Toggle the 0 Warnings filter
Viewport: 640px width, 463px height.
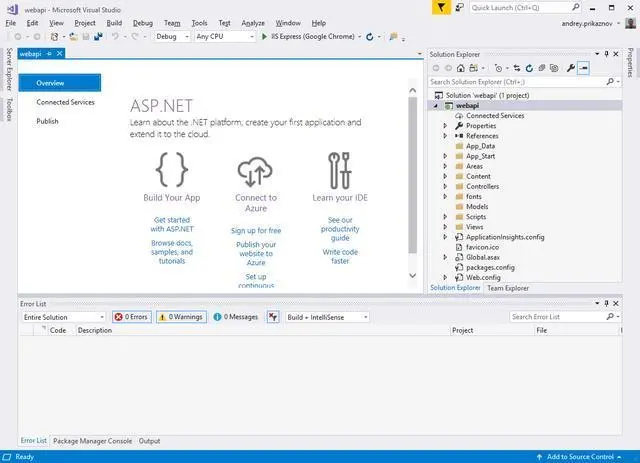[181, 317]
